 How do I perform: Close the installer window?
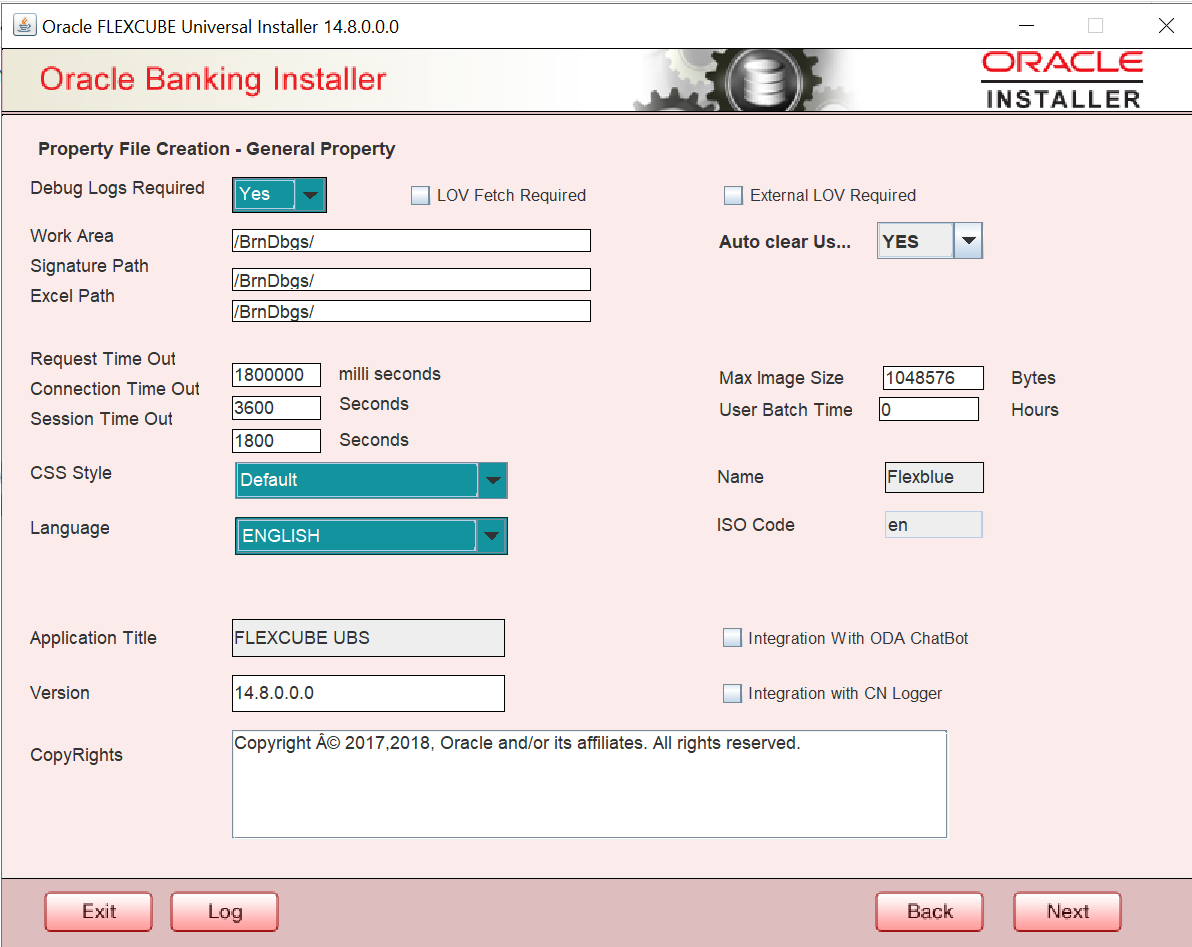1166,26
